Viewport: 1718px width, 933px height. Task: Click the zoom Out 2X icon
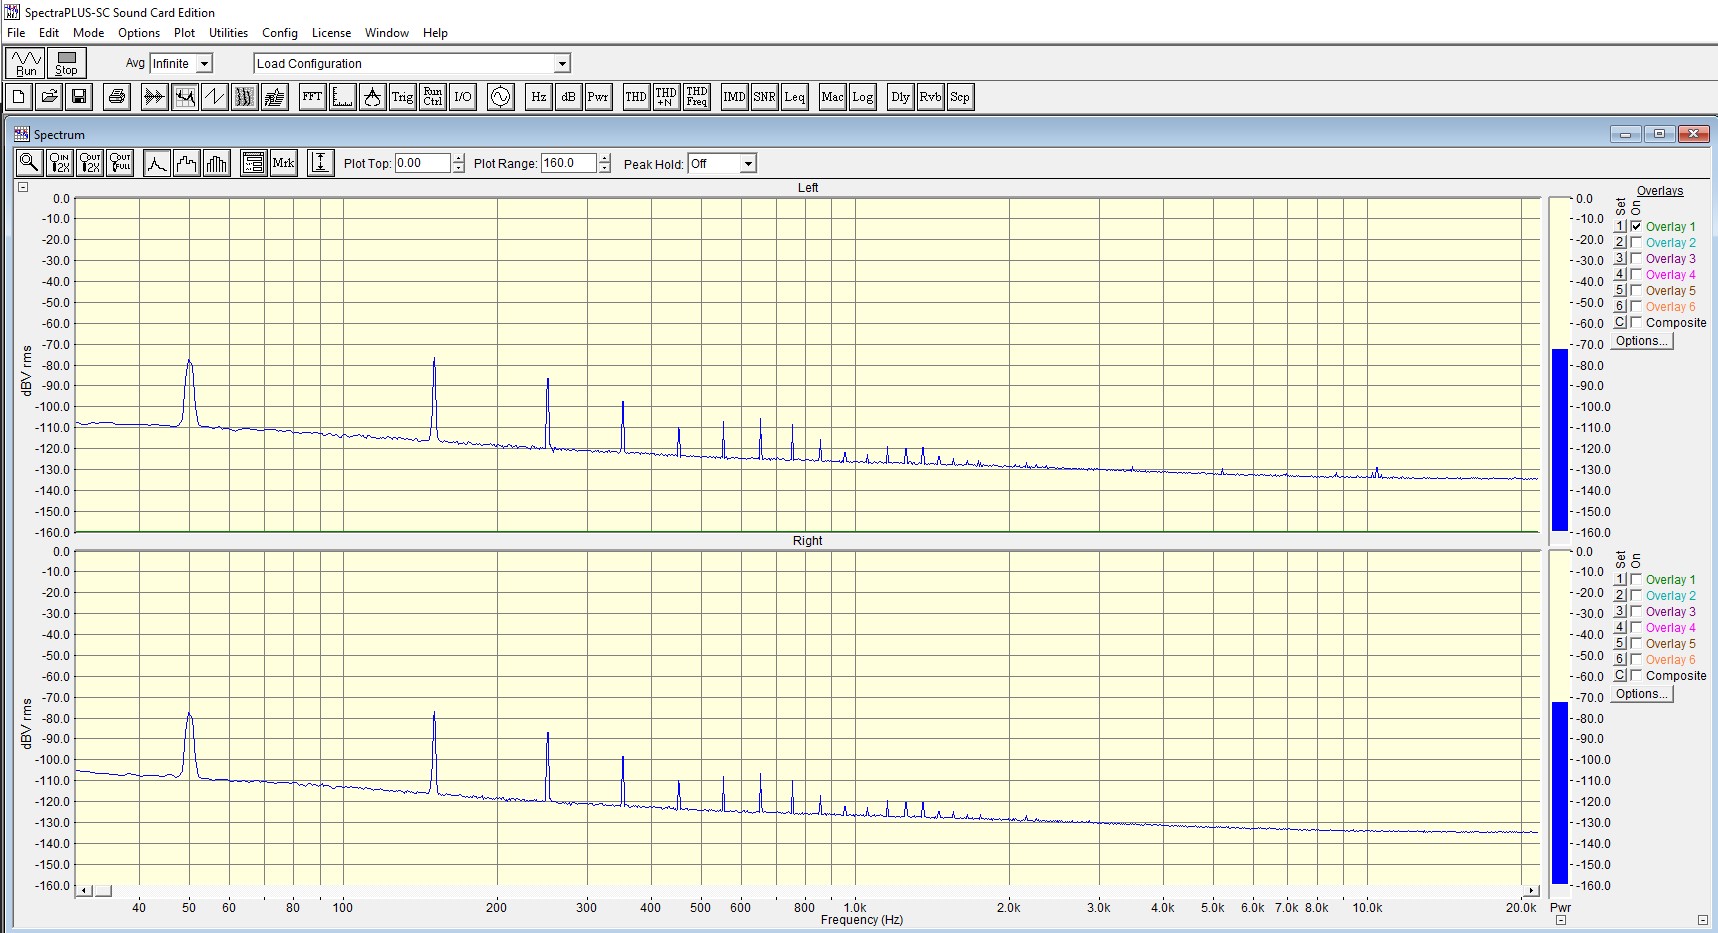point(90,163)
